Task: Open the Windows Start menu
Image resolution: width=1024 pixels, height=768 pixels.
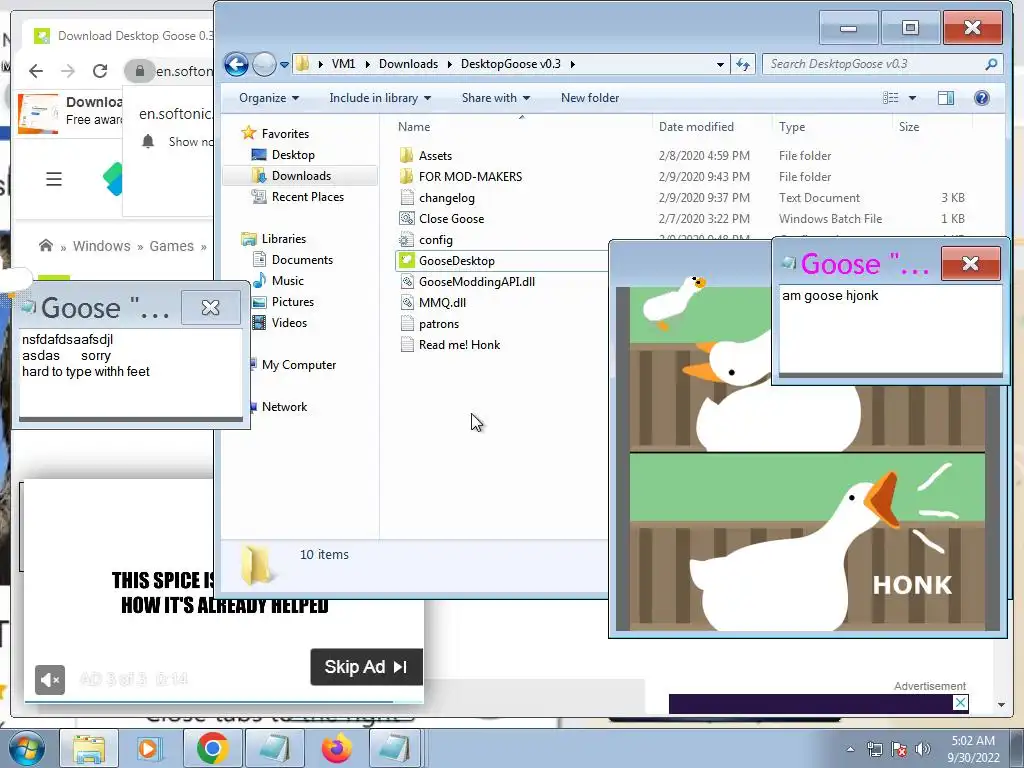Action: click(27, 748)
